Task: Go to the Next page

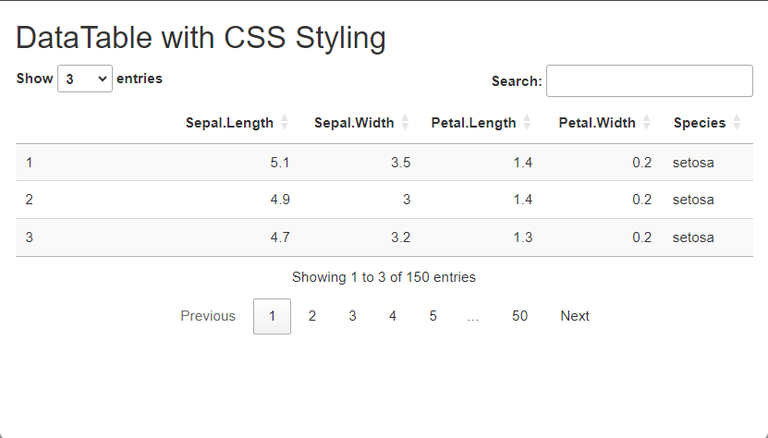Action: [575, 316]
